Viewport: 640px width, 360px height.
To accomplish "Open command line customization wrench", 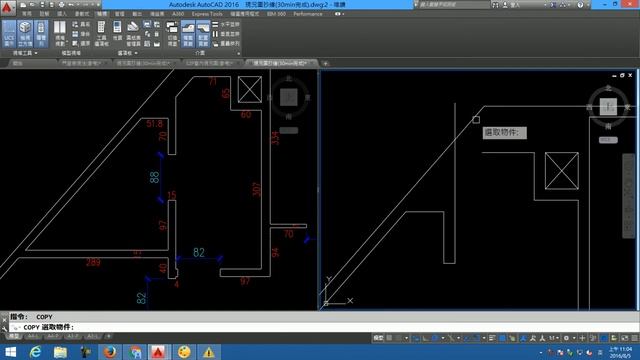I will (x=4, y=329).
